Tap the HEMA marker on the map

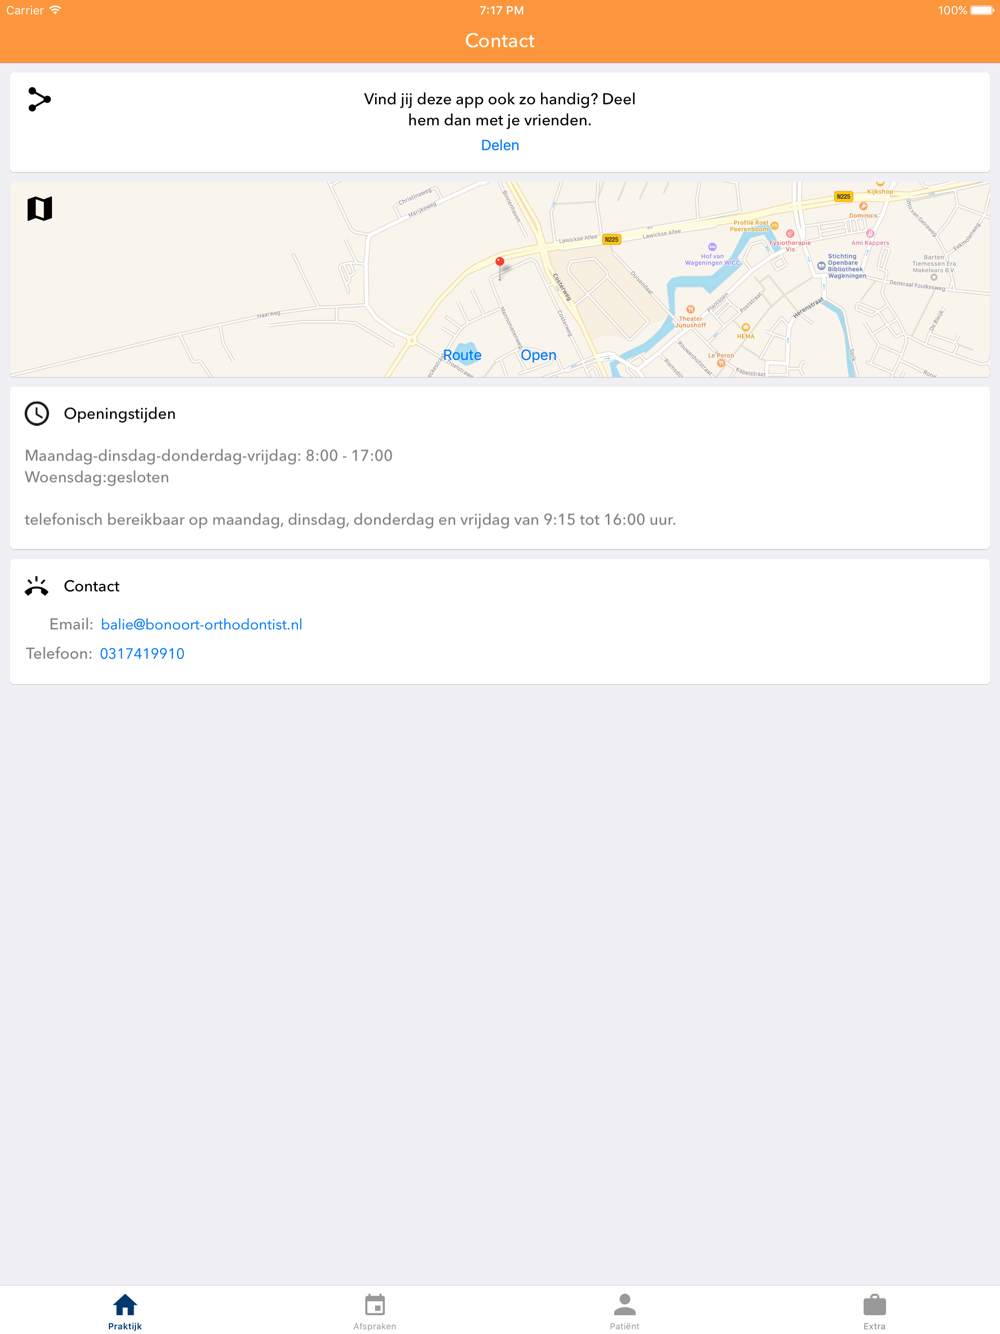745,327
